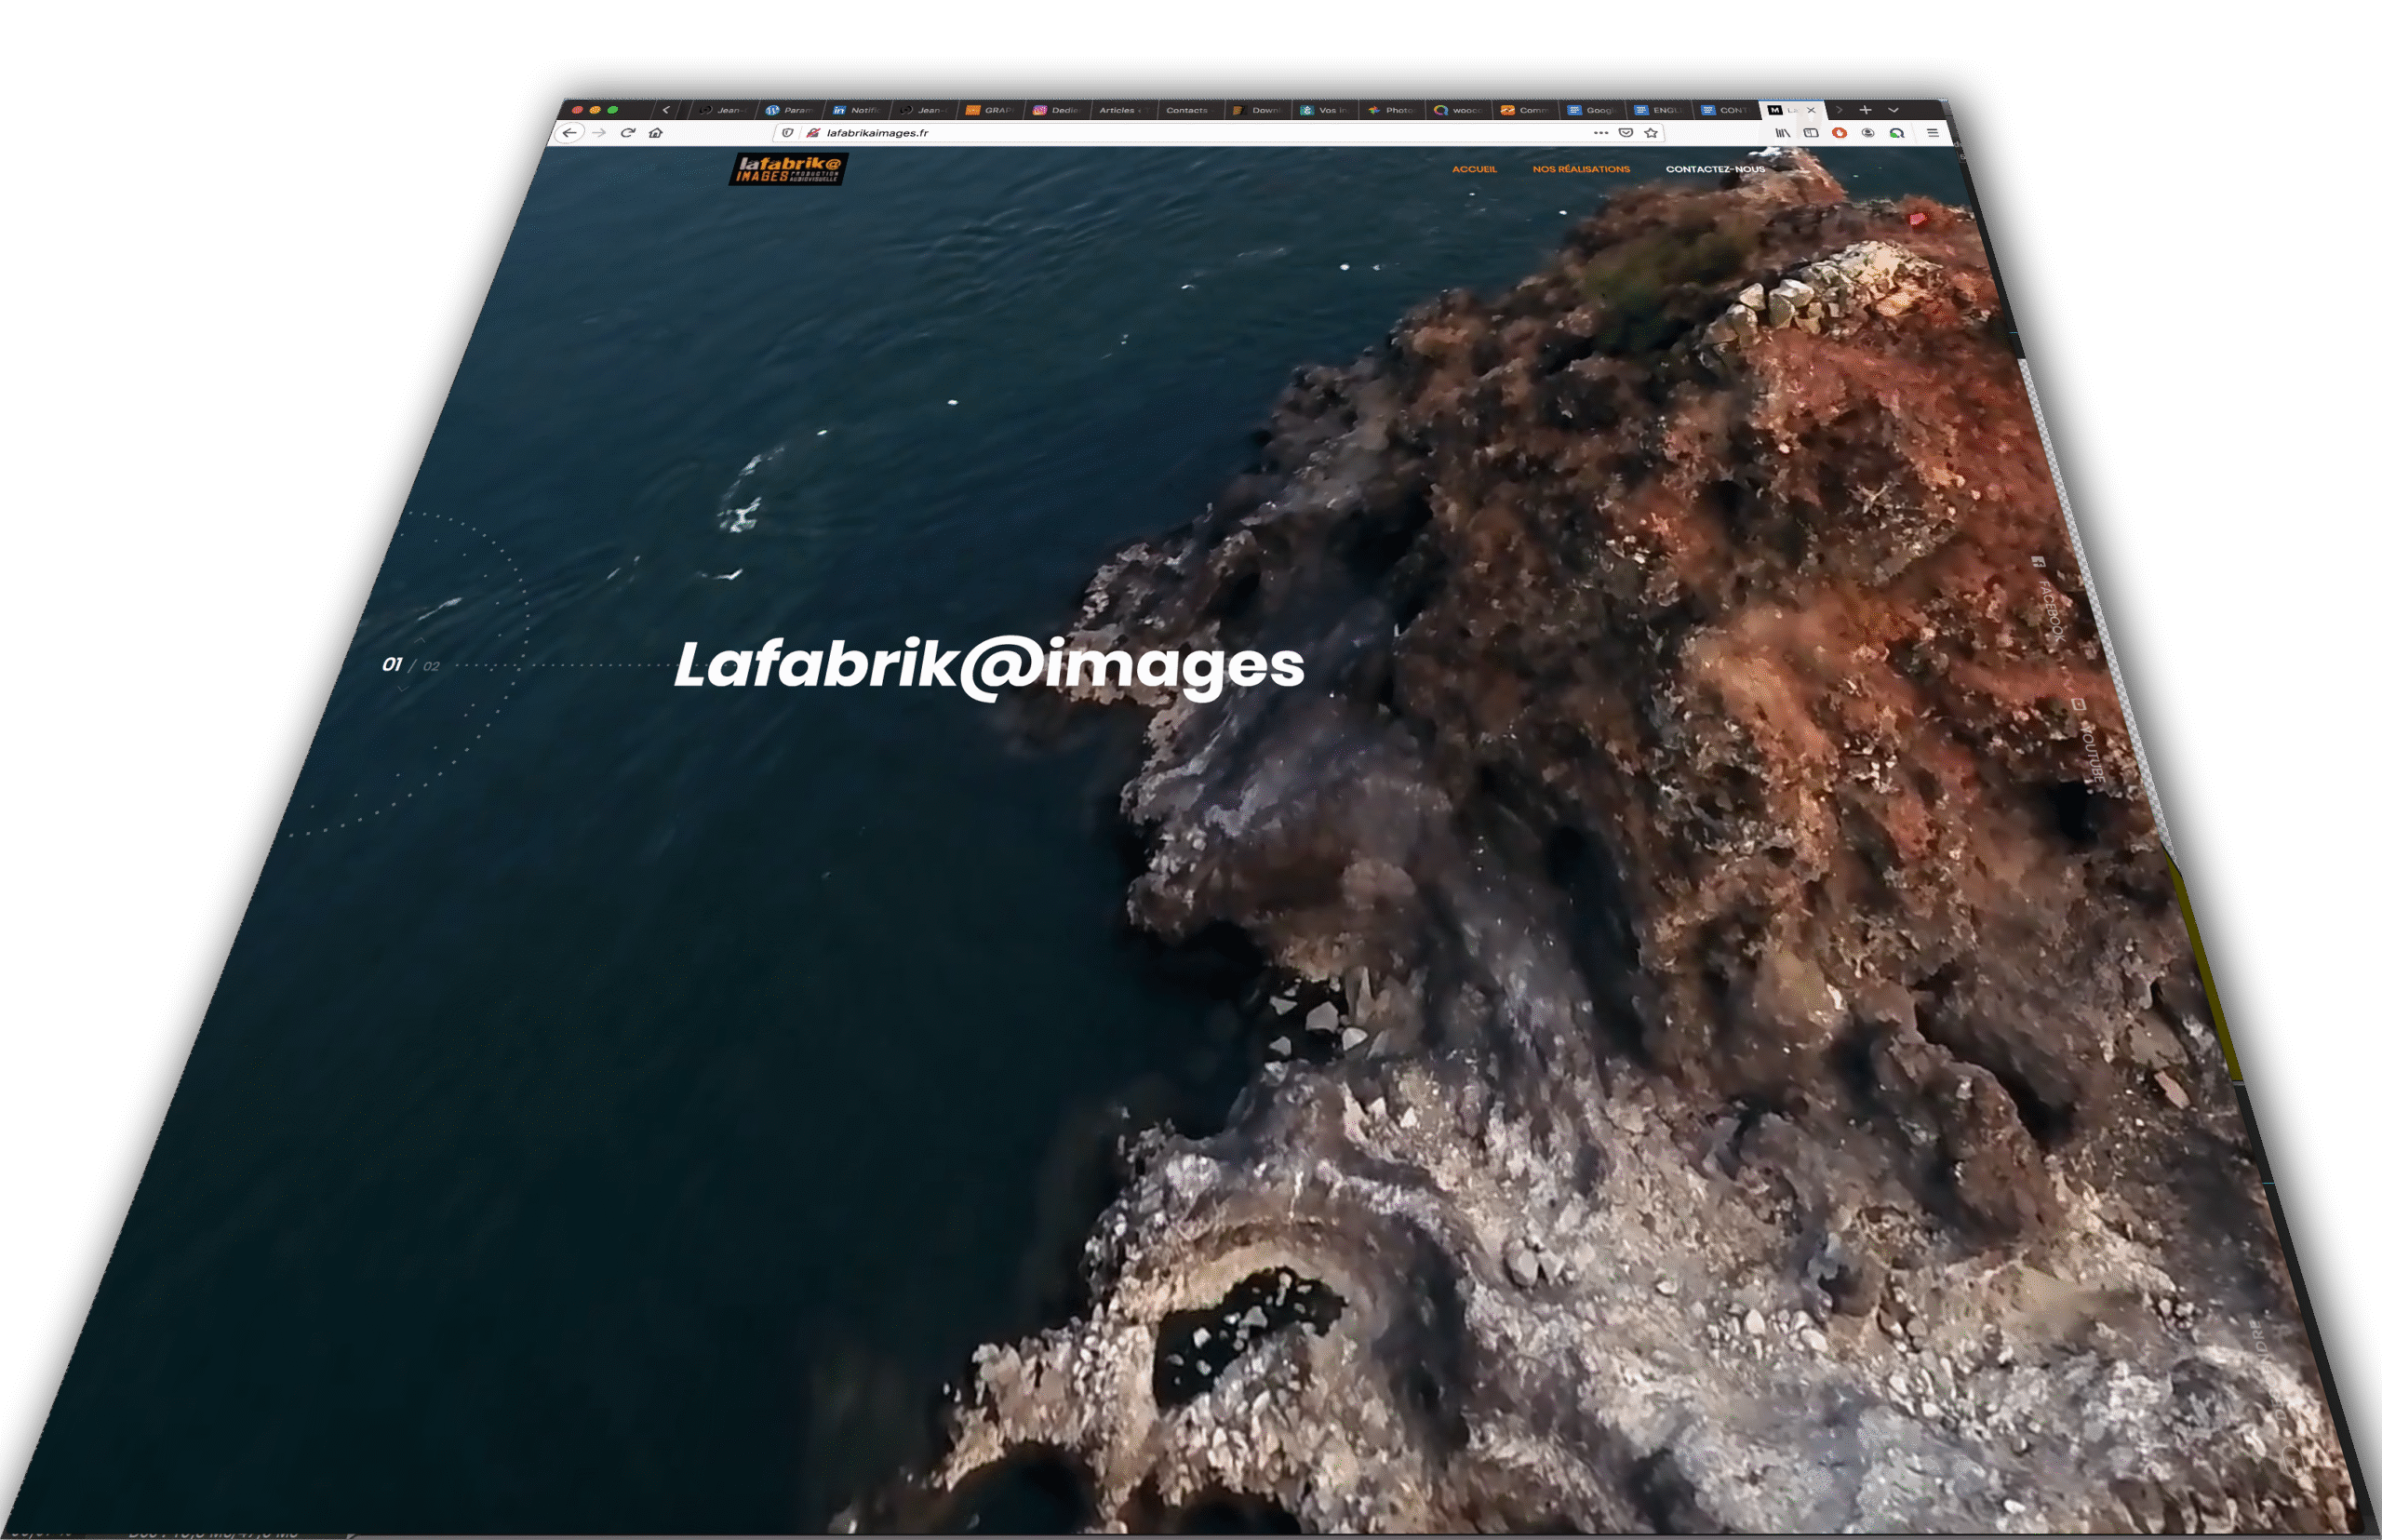This screenshot has width=2382, height=1540.
Task: Expand the list all tabs chevron
Action: [x=1893, y=110]
